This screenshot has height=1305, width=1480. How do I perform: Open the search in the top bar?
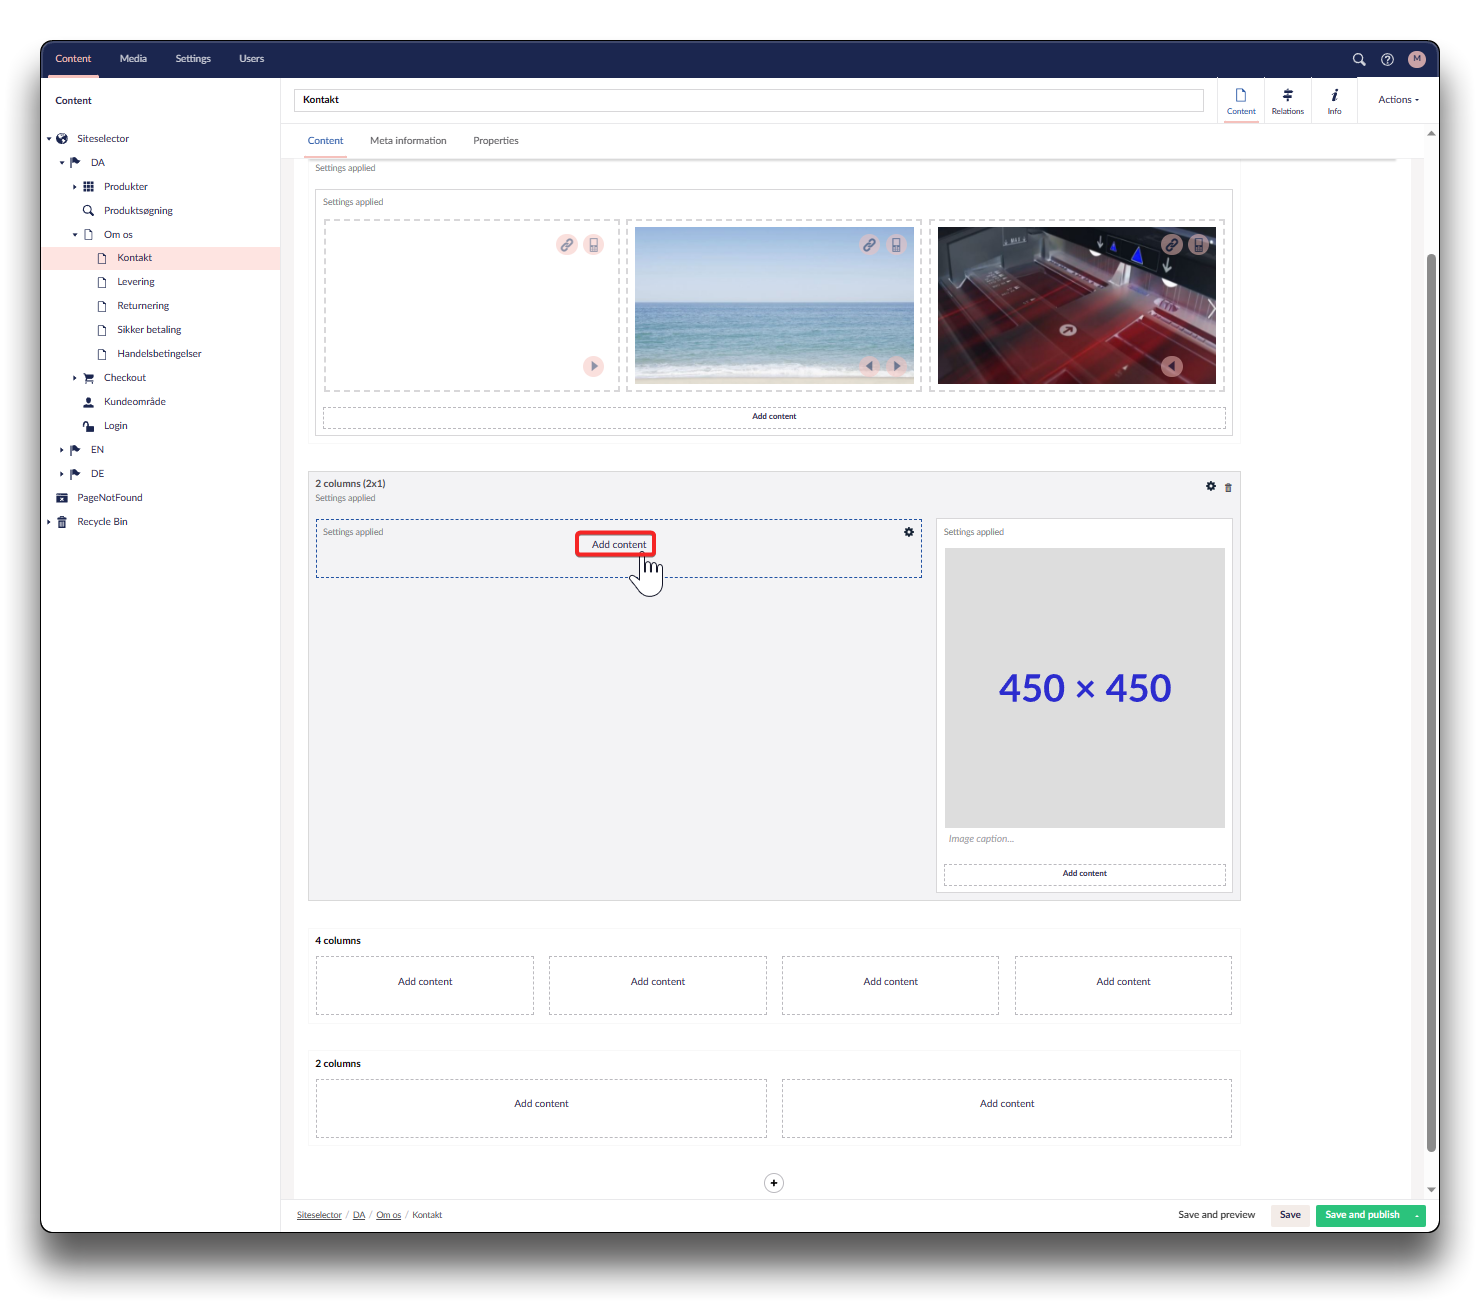point(1359,59)
